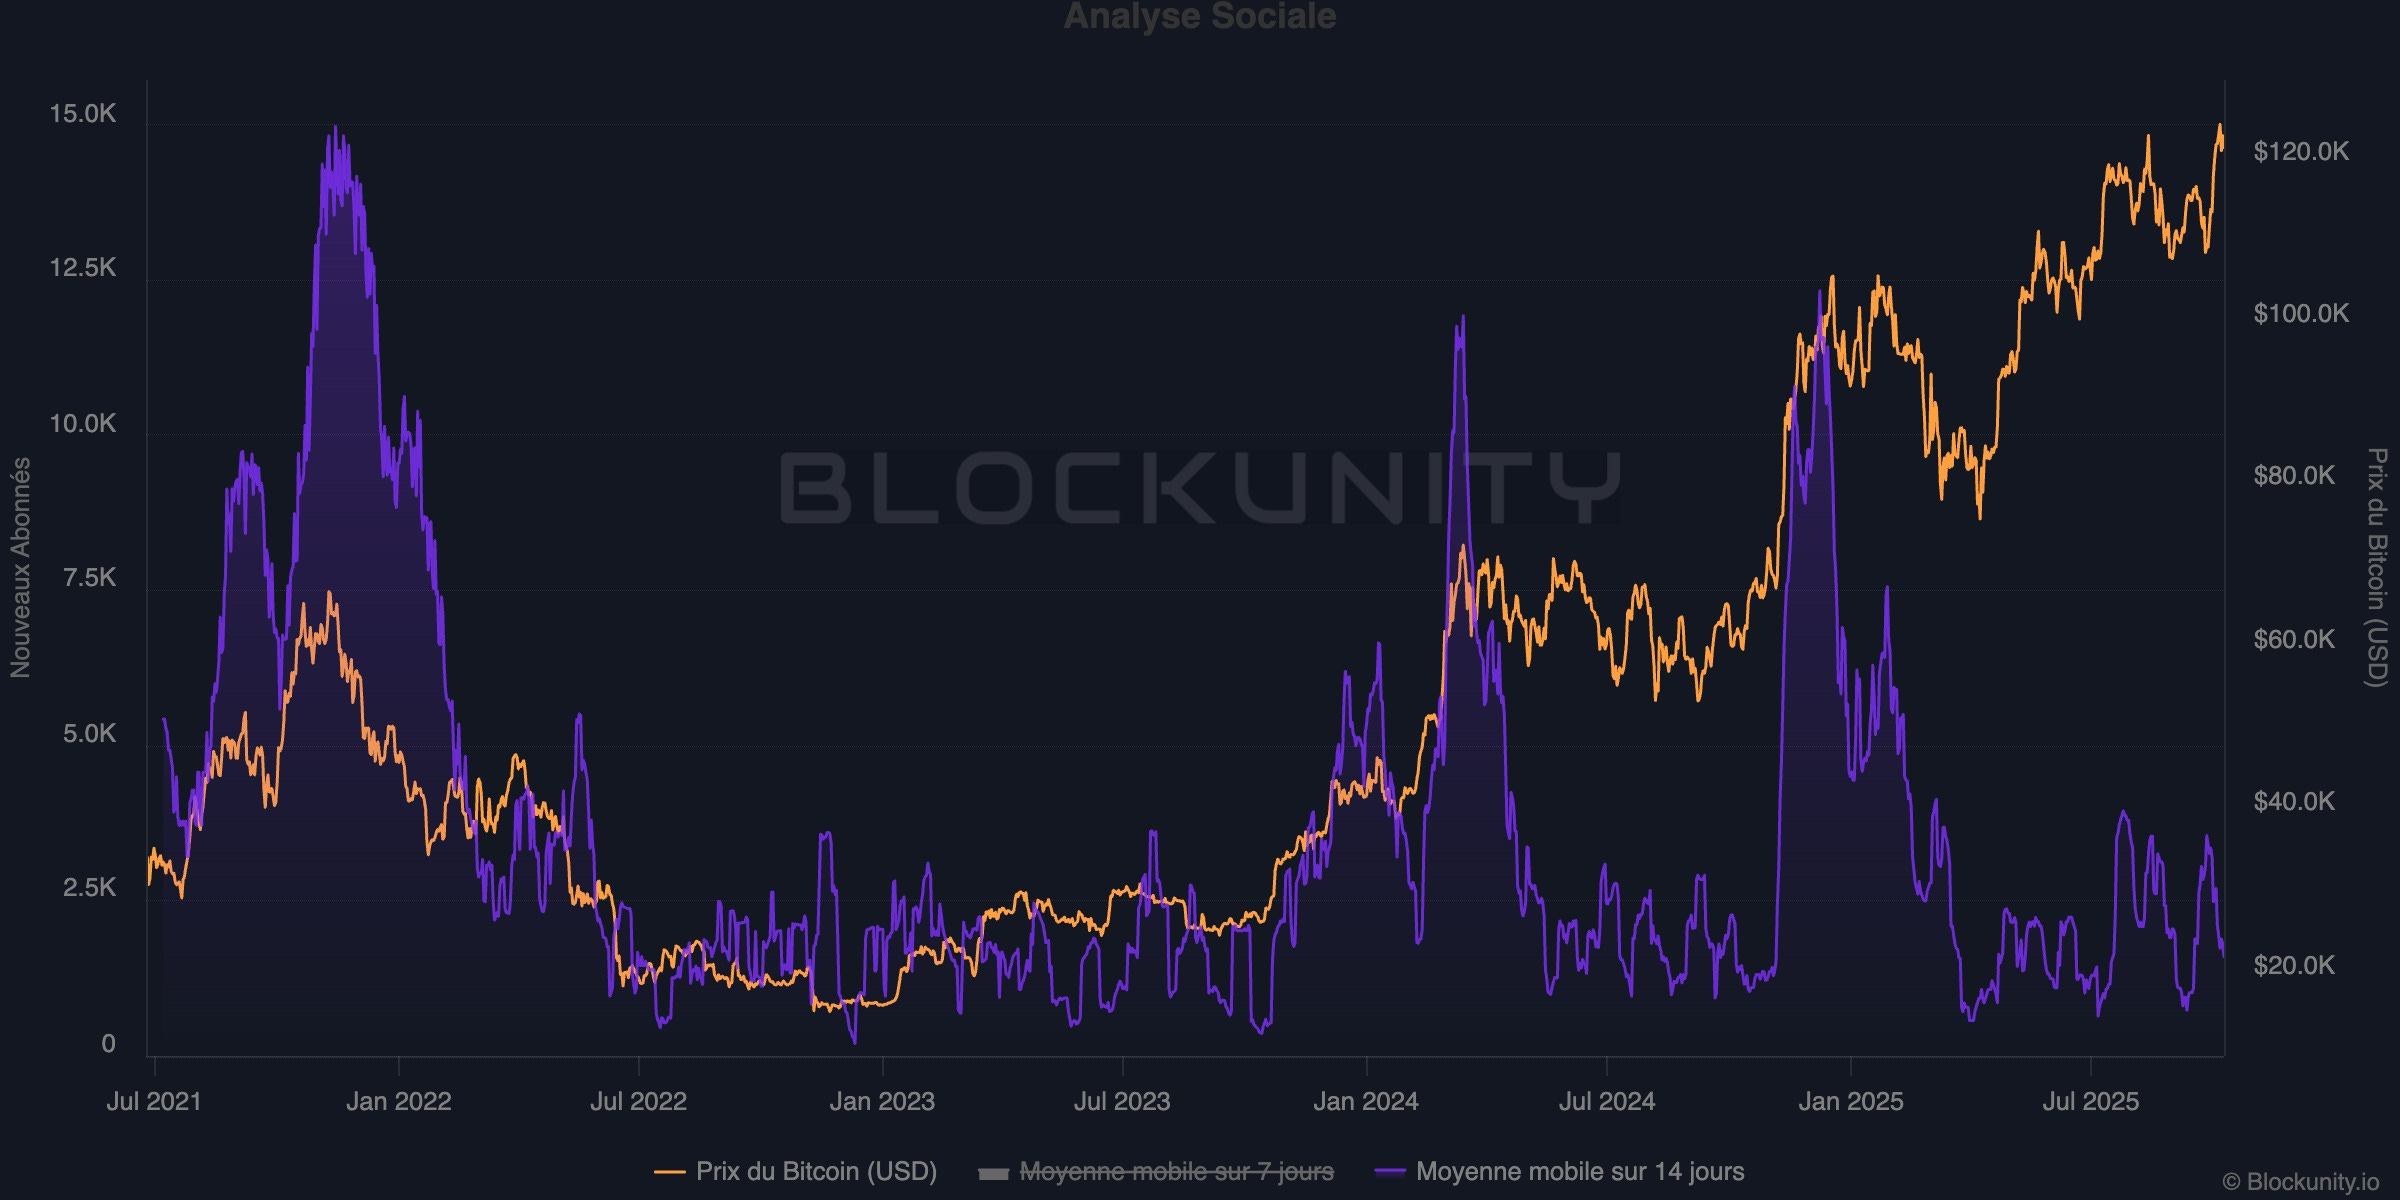2400x1200 pixels.
Task: Click the purple 14 jours legend marker
Action: coord(1390,1172)
